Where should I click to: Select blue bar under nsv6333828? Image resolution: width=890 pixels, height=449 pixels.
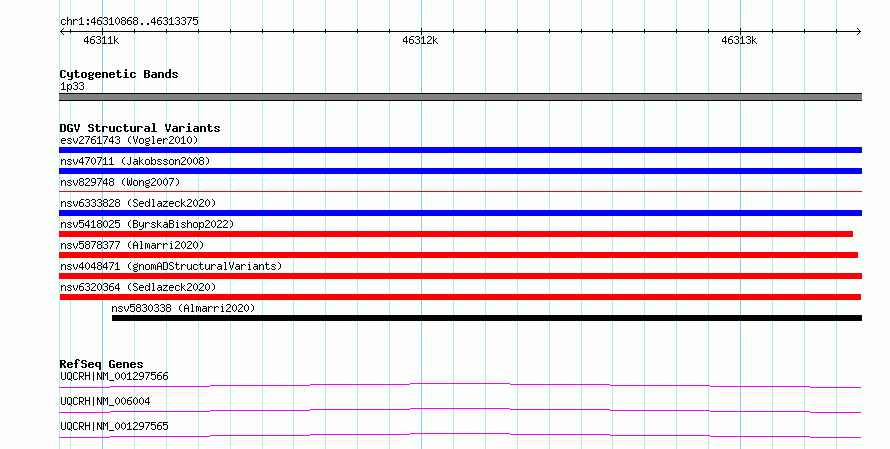point(460,213)
